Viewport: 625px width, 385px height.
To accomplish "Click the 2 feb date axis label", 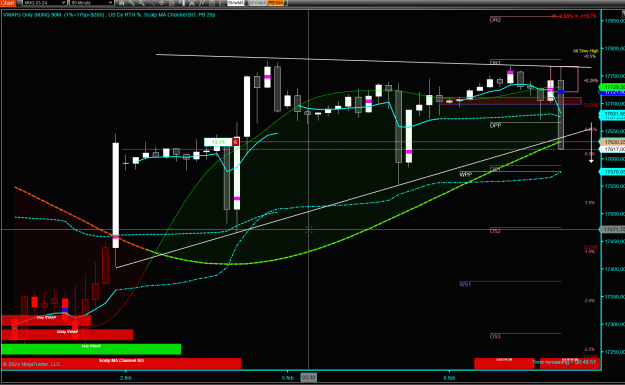I will pyautogui.click(x=126, y=377).
